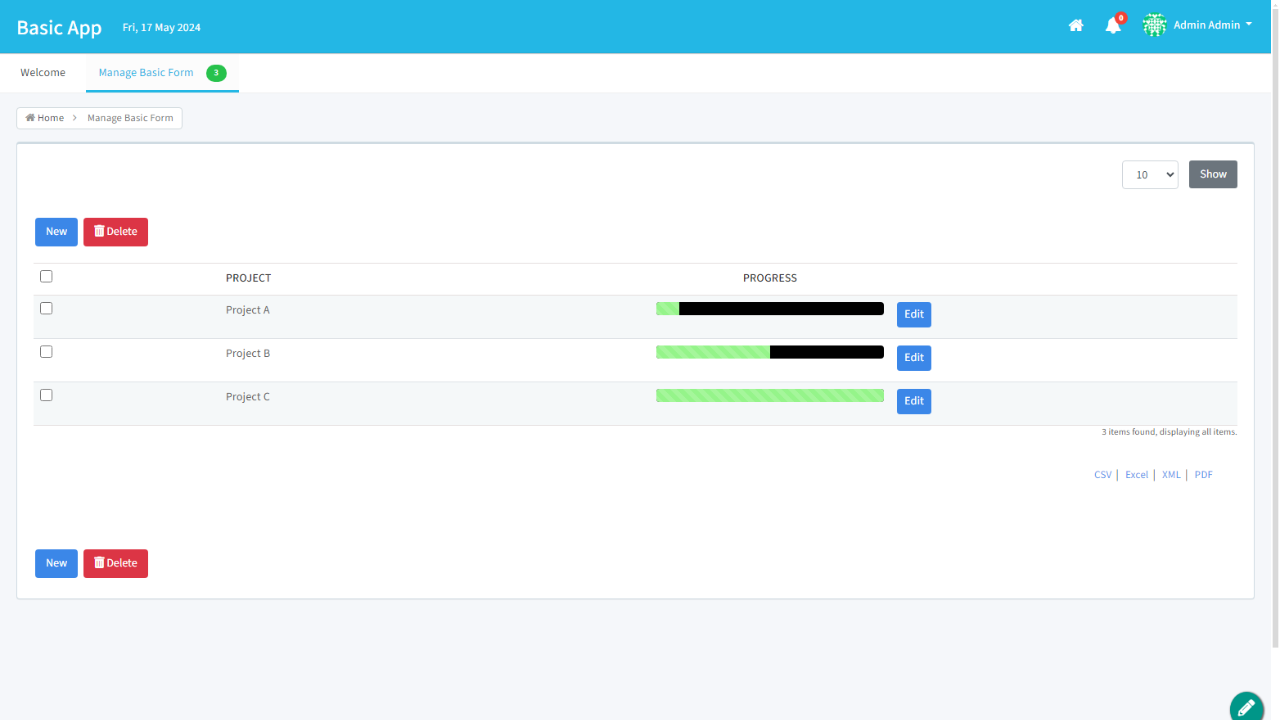Check the Project B row checkbox
Image resolution: width=1280 pixels, height=720 pixels.
(46, 352)
